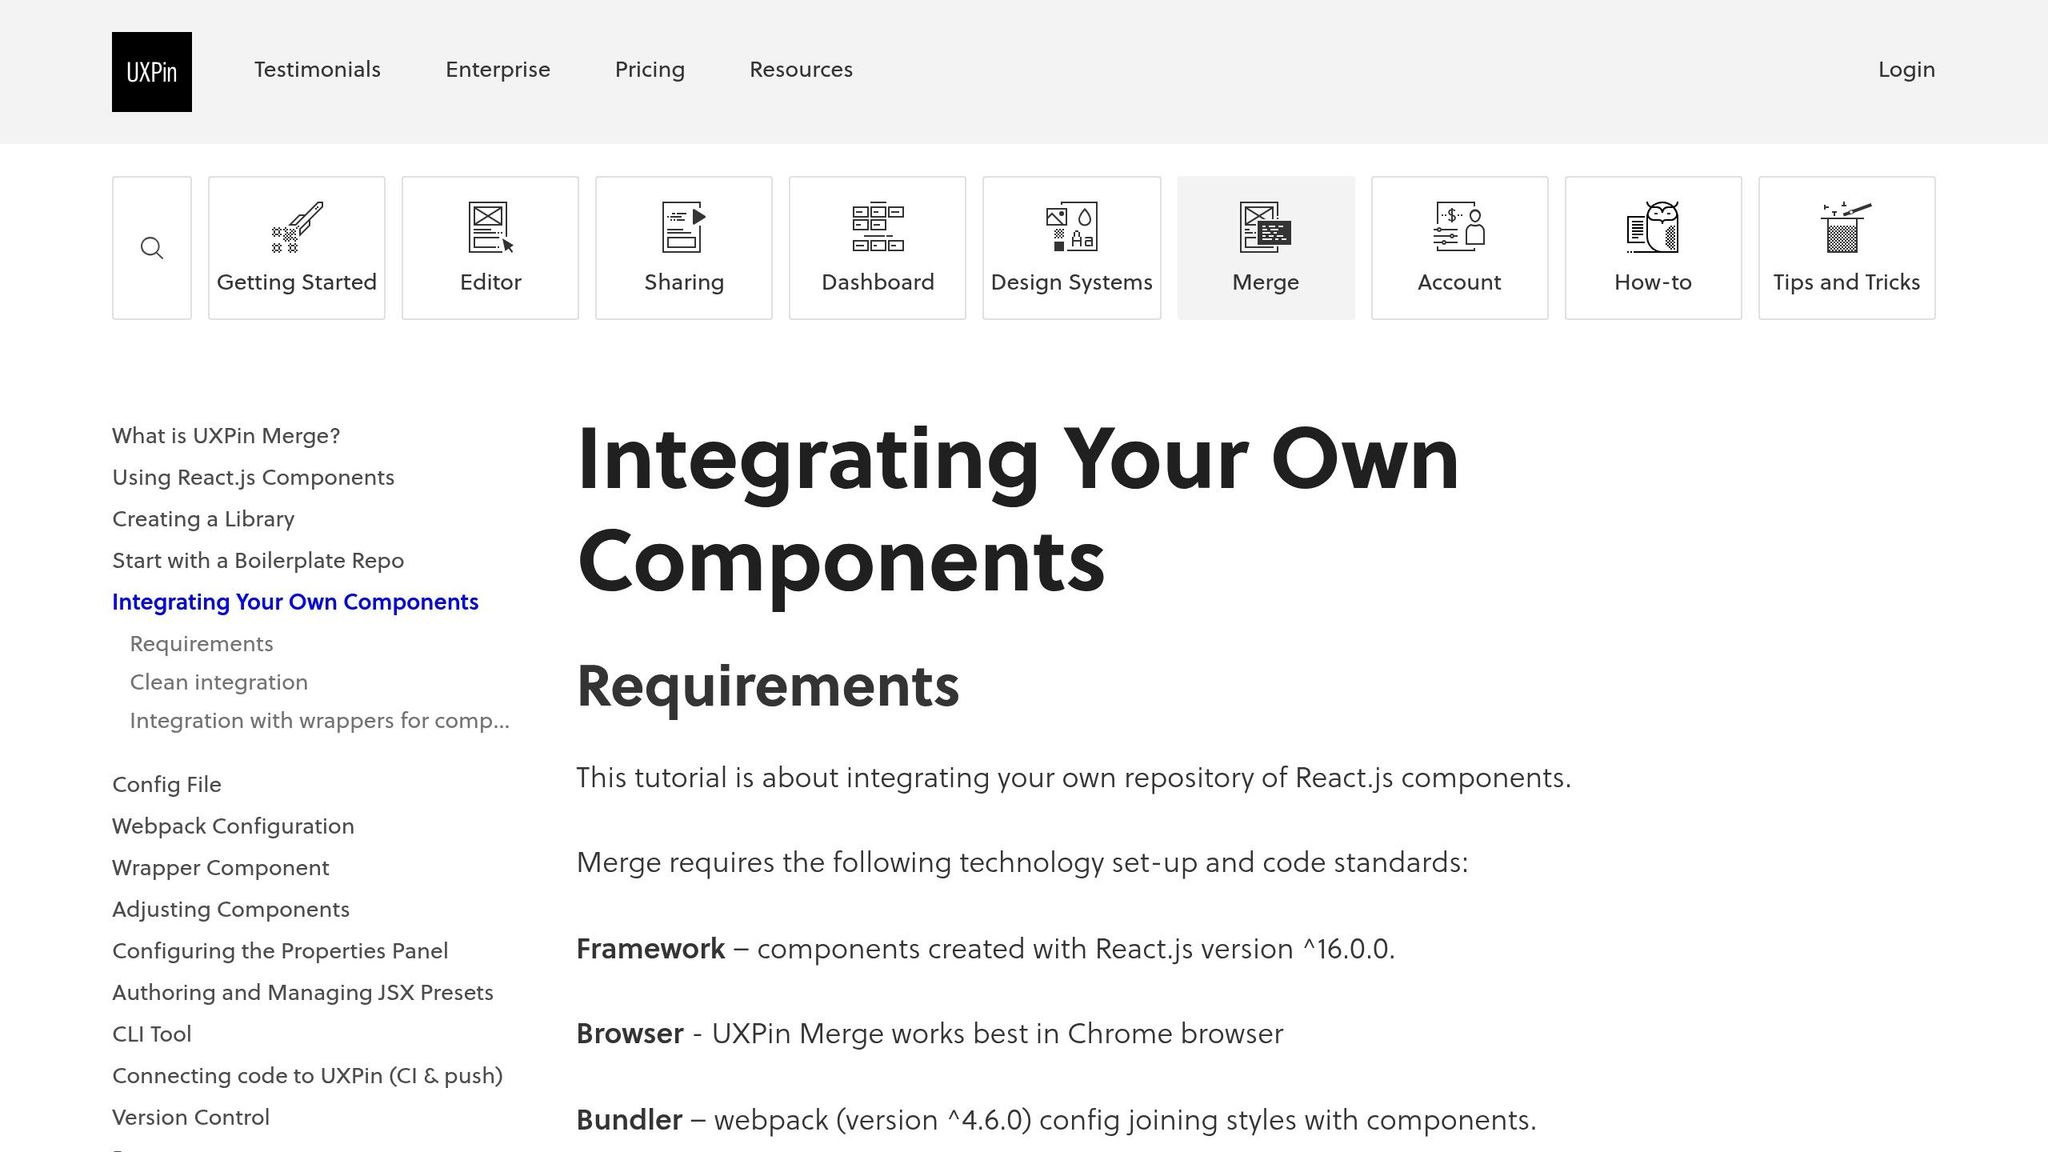Jump to the 'Clean integration' subsection
The image size is (2048, 1152).
pyautogui.click(x=219, y=682)
